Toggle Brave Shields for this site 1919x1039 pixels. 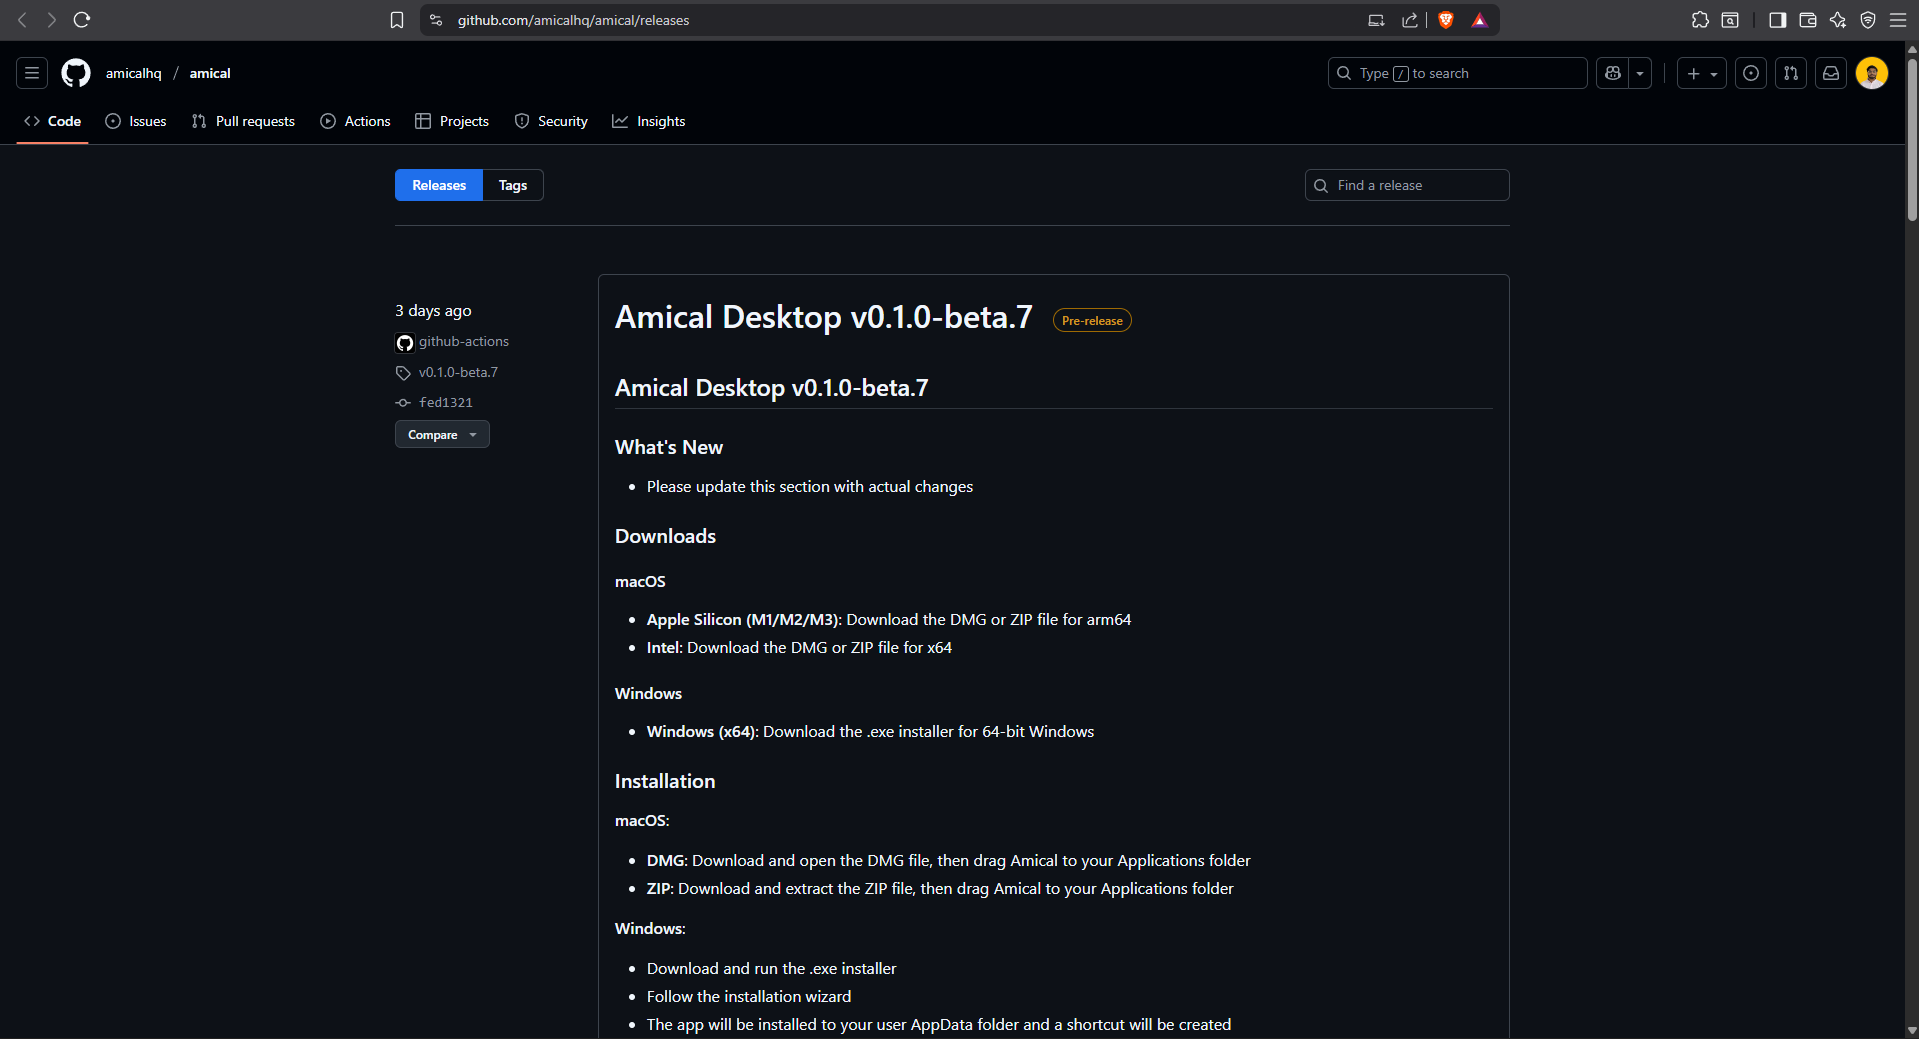[1445, 20]
